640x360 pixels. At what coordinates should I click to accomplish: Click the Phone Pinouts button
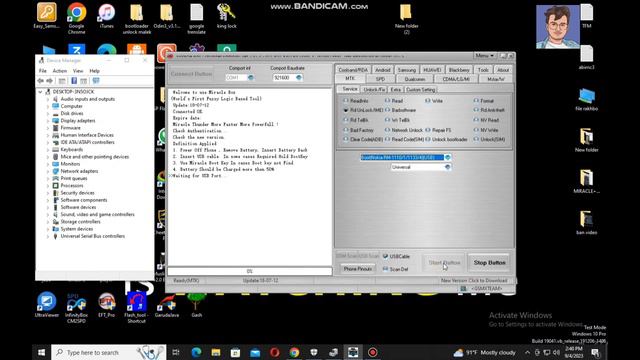point(358,269)
